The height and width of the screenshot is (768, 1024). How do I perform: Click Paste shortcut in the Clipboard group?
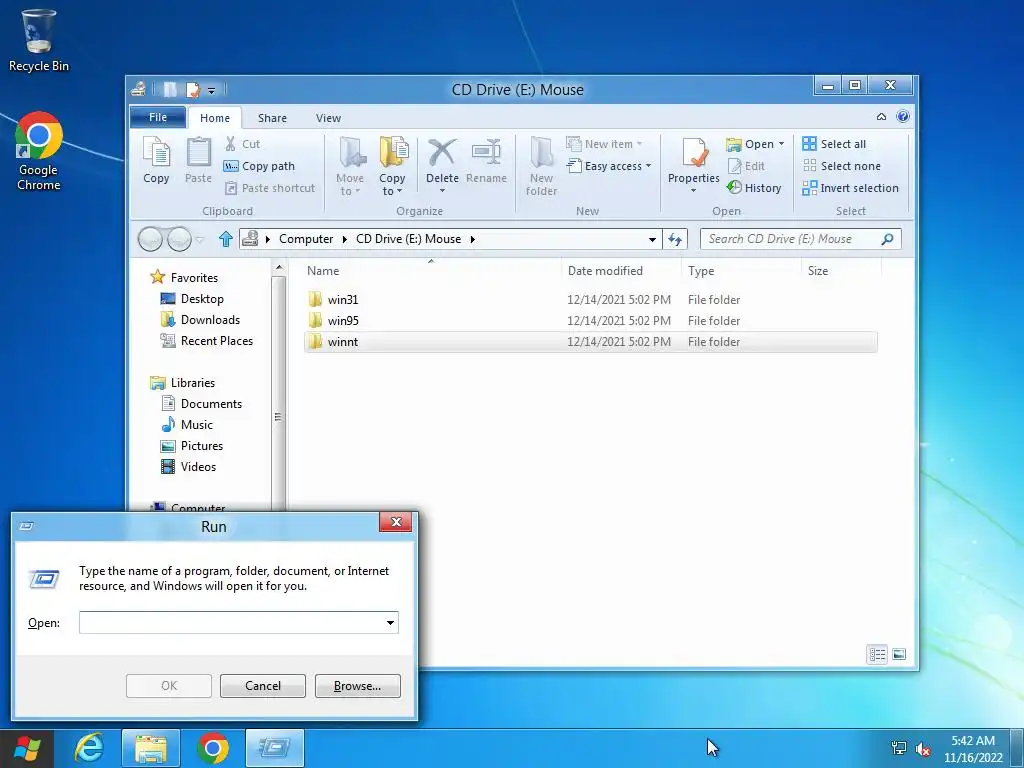click(270, 188)
